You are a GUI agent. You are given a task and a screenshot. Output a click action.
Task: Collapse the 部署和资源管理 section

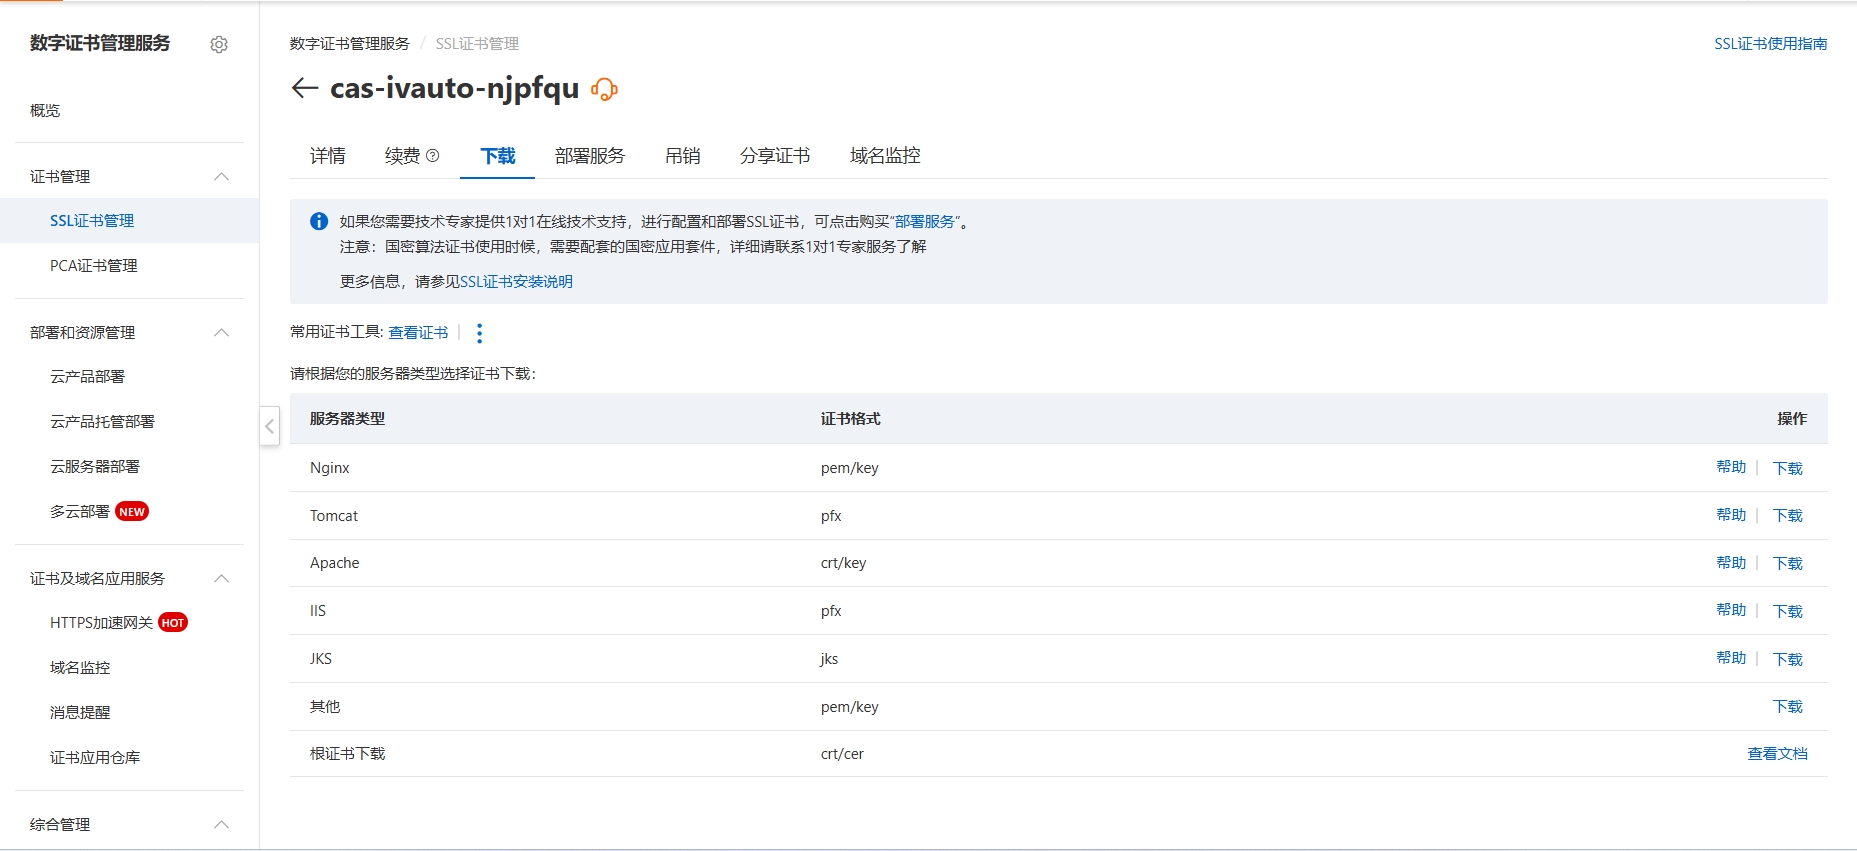click(x=222, y=333)
